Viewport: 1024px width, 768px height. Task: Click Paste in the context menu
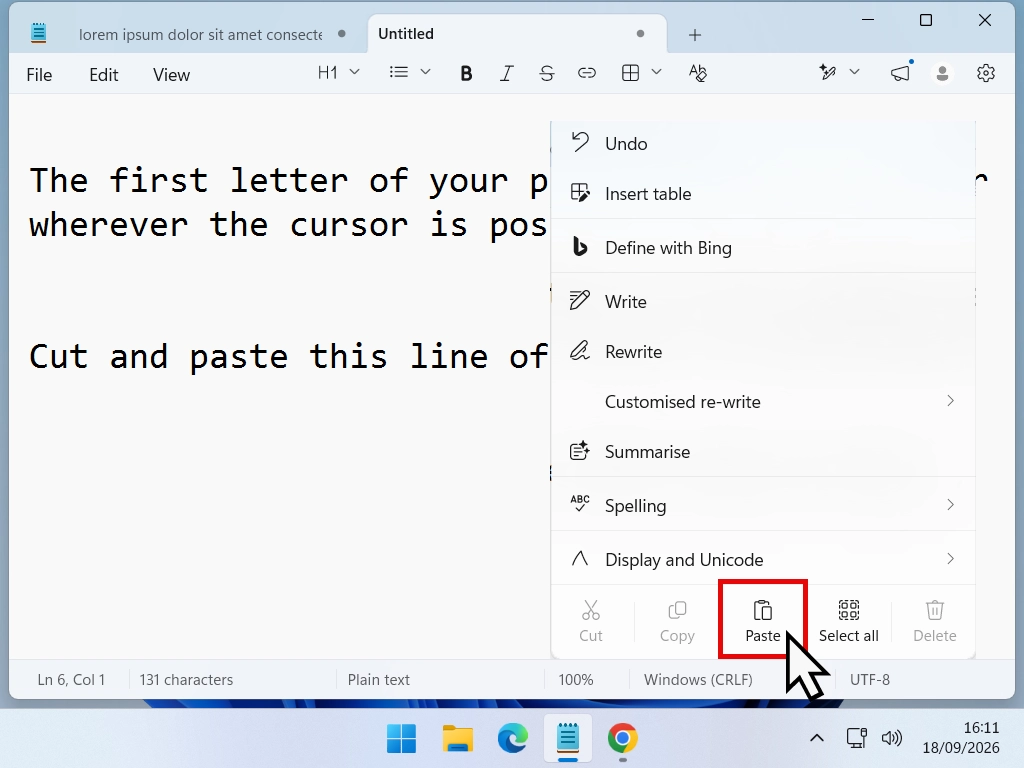pyautogui.click(x=763, y=621)
